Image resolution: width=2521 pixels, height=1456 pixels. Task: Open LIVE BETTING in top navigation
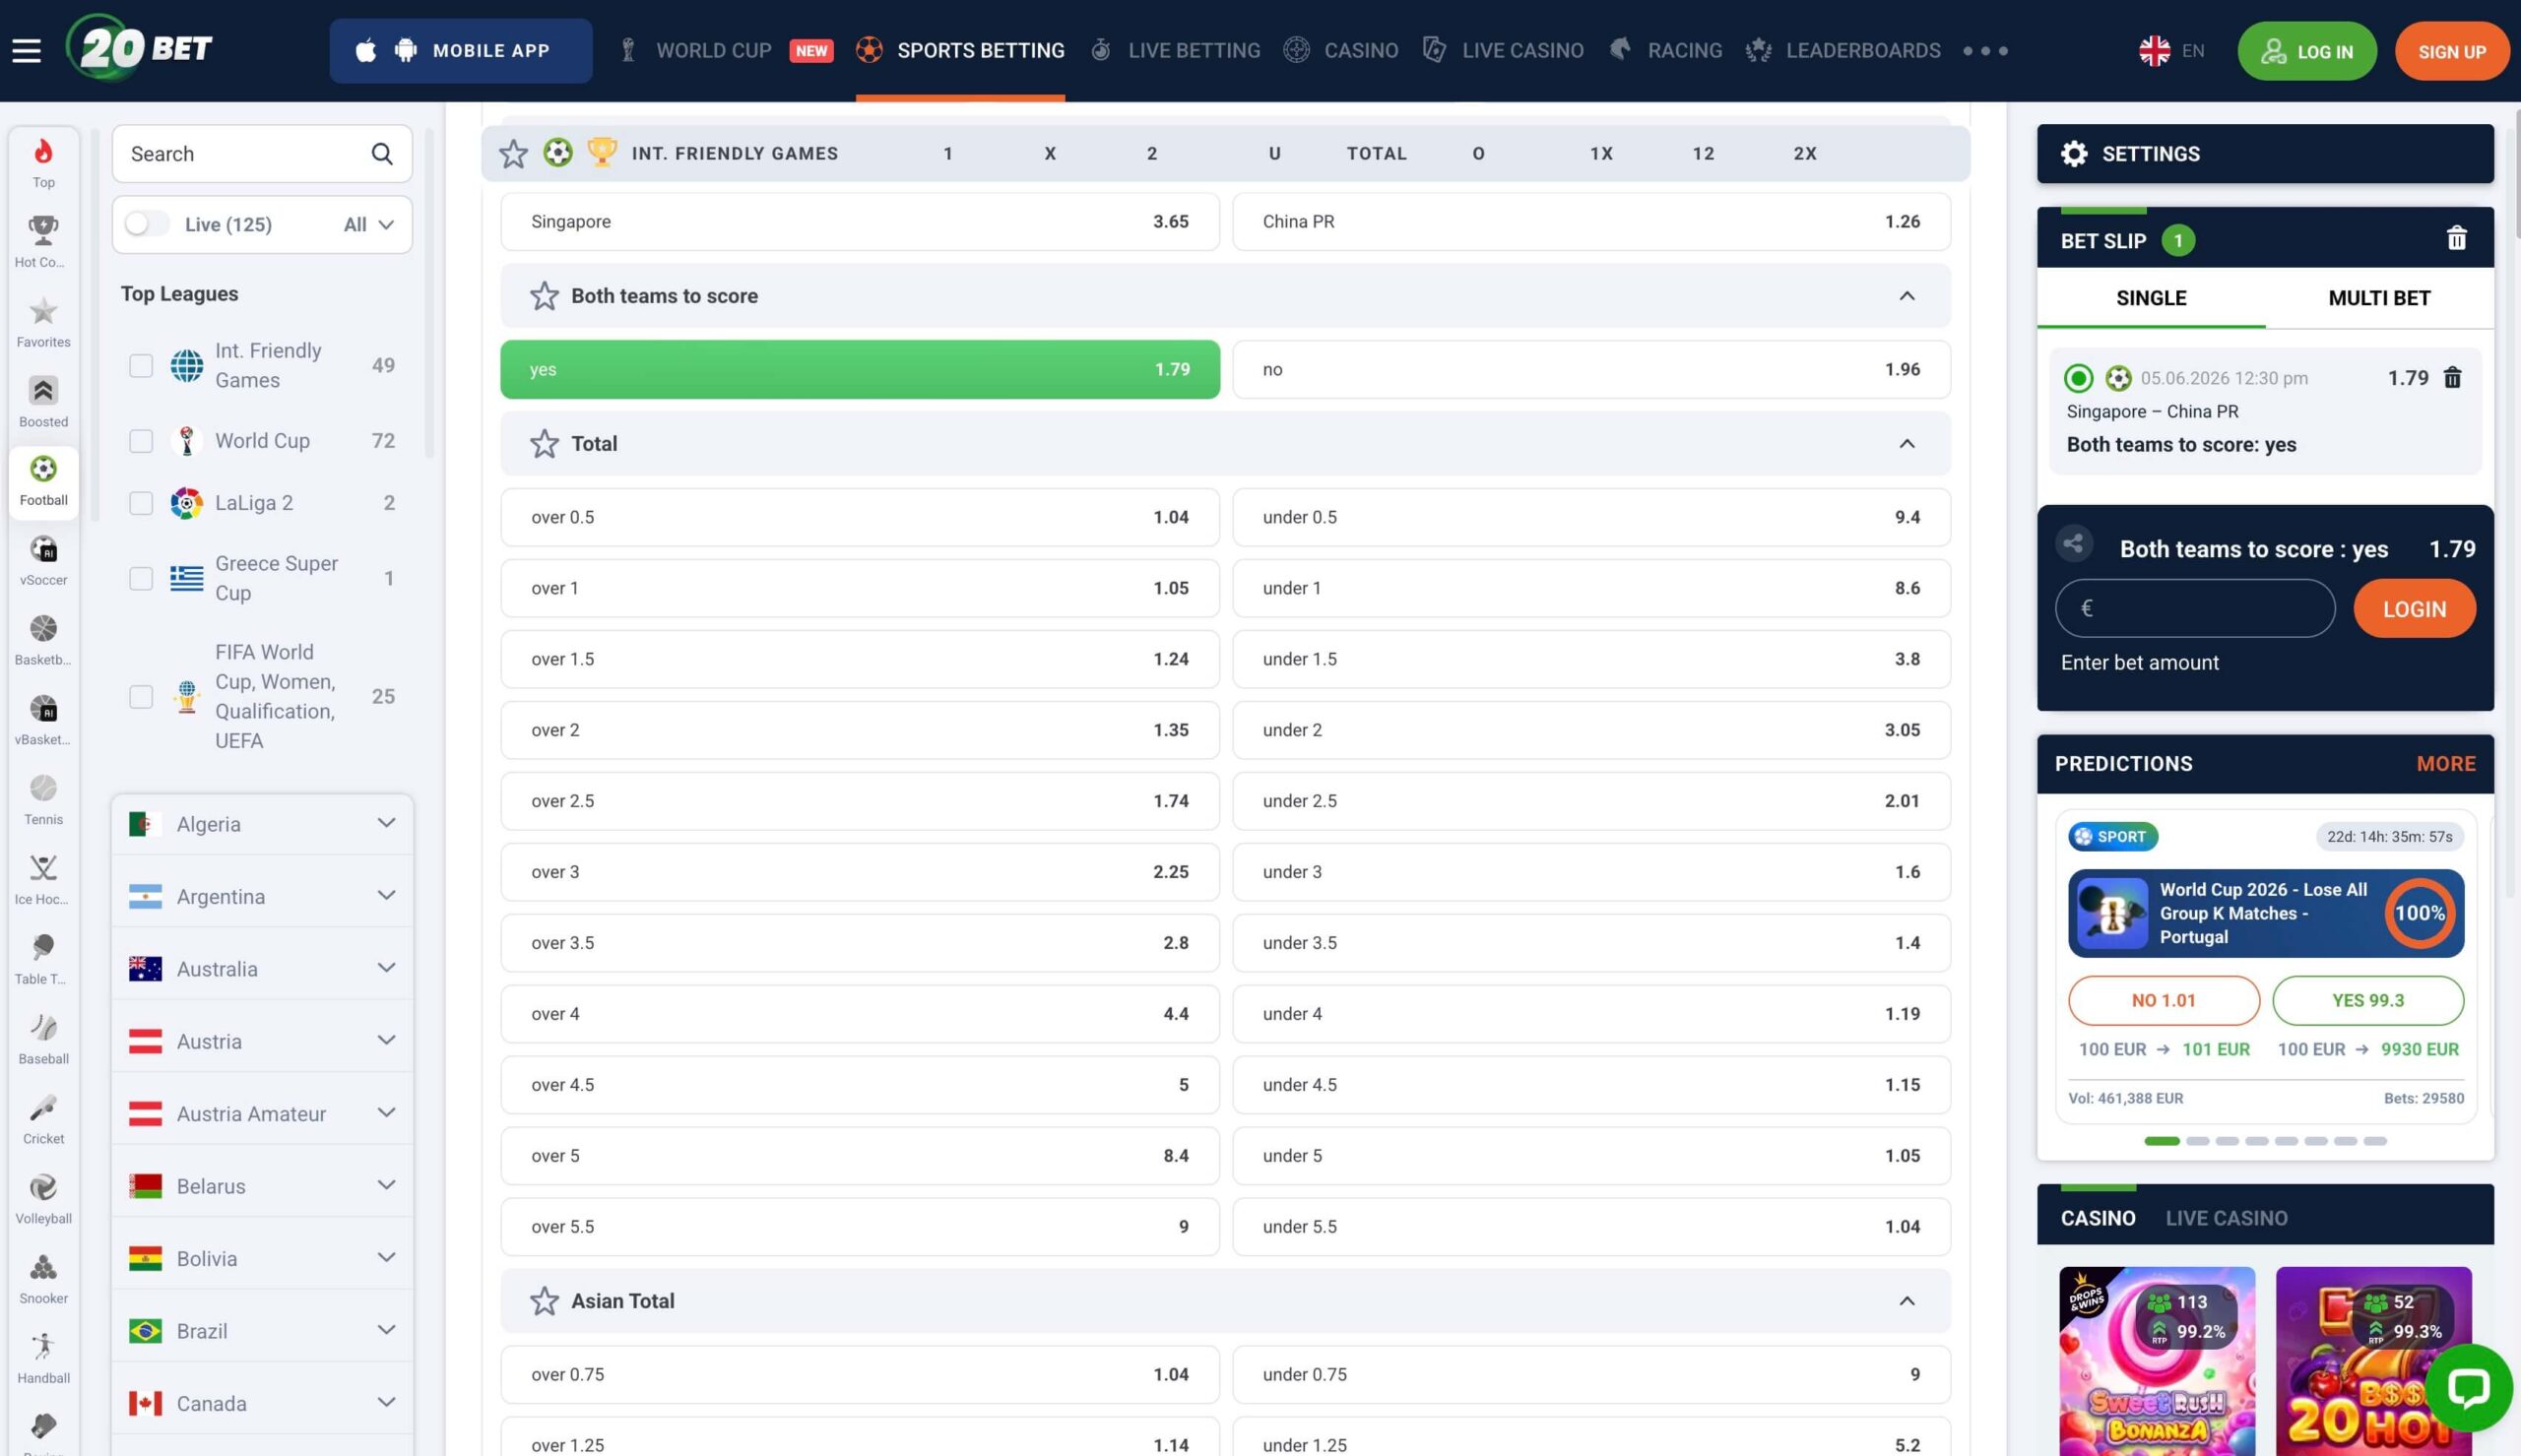1176,50
